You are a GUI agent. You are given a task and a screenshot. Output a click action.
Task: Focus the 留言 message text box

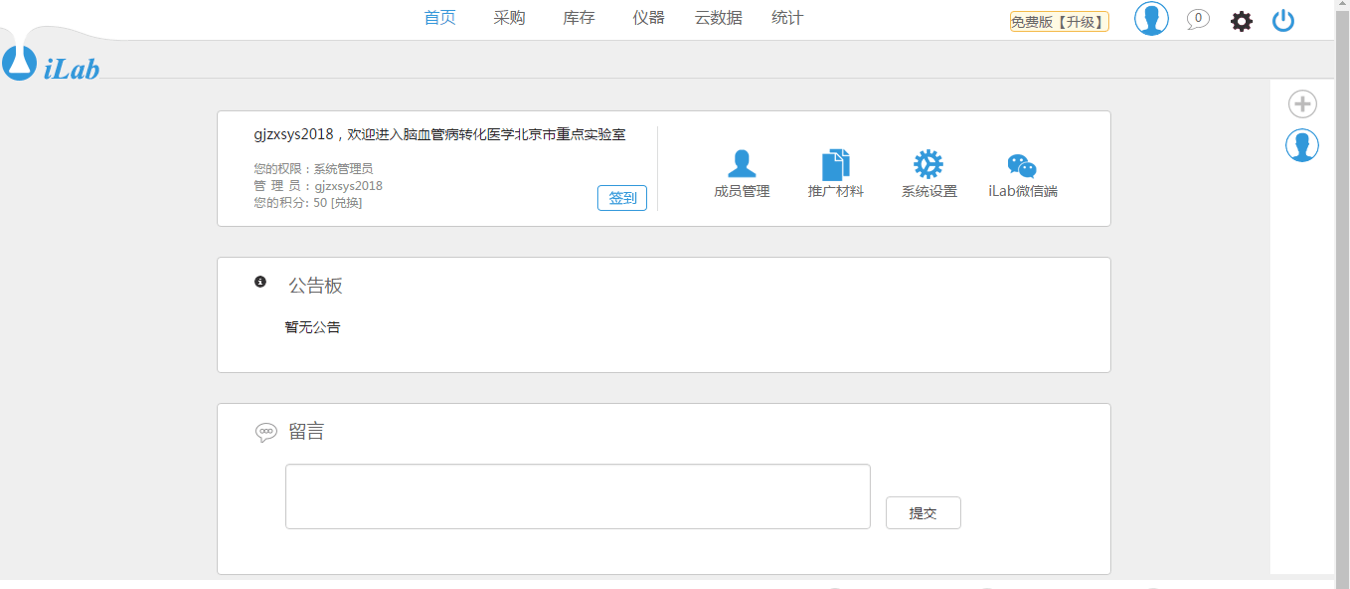pos(578,496)
